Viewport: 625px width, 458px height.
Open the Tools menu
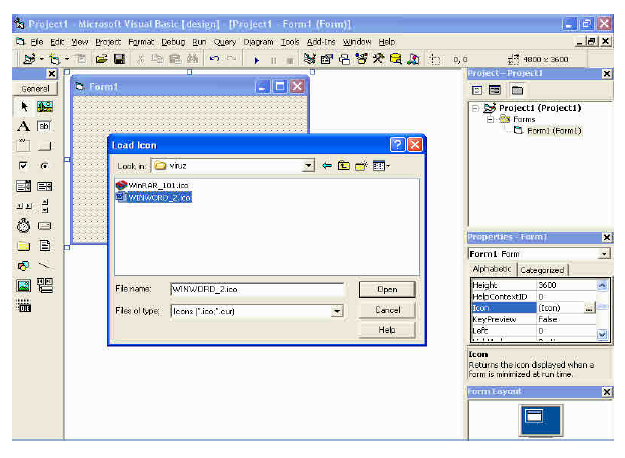(290, 42)
